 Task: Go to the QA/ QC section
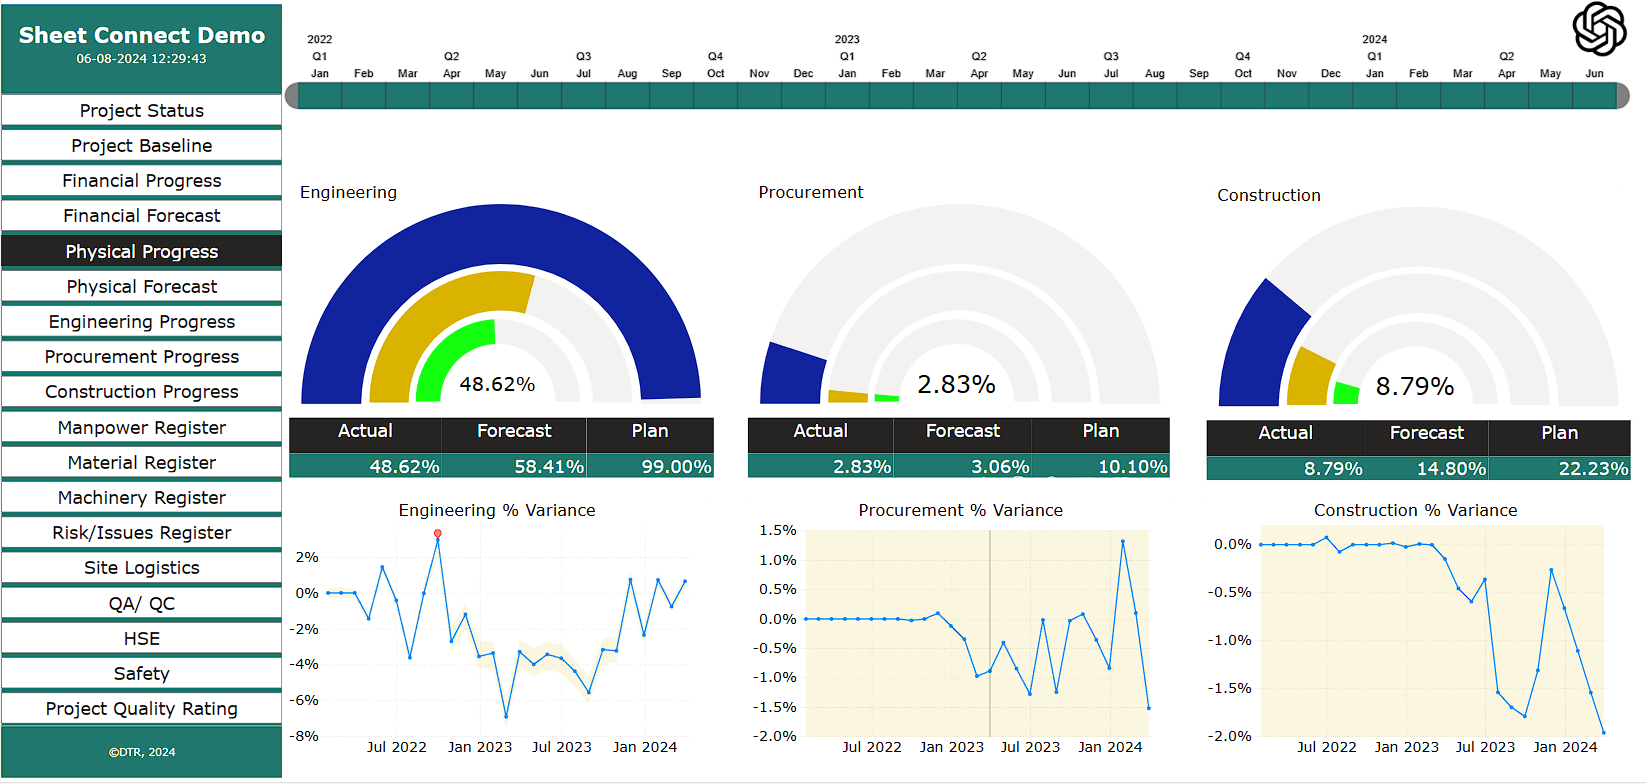click(141, 604)
